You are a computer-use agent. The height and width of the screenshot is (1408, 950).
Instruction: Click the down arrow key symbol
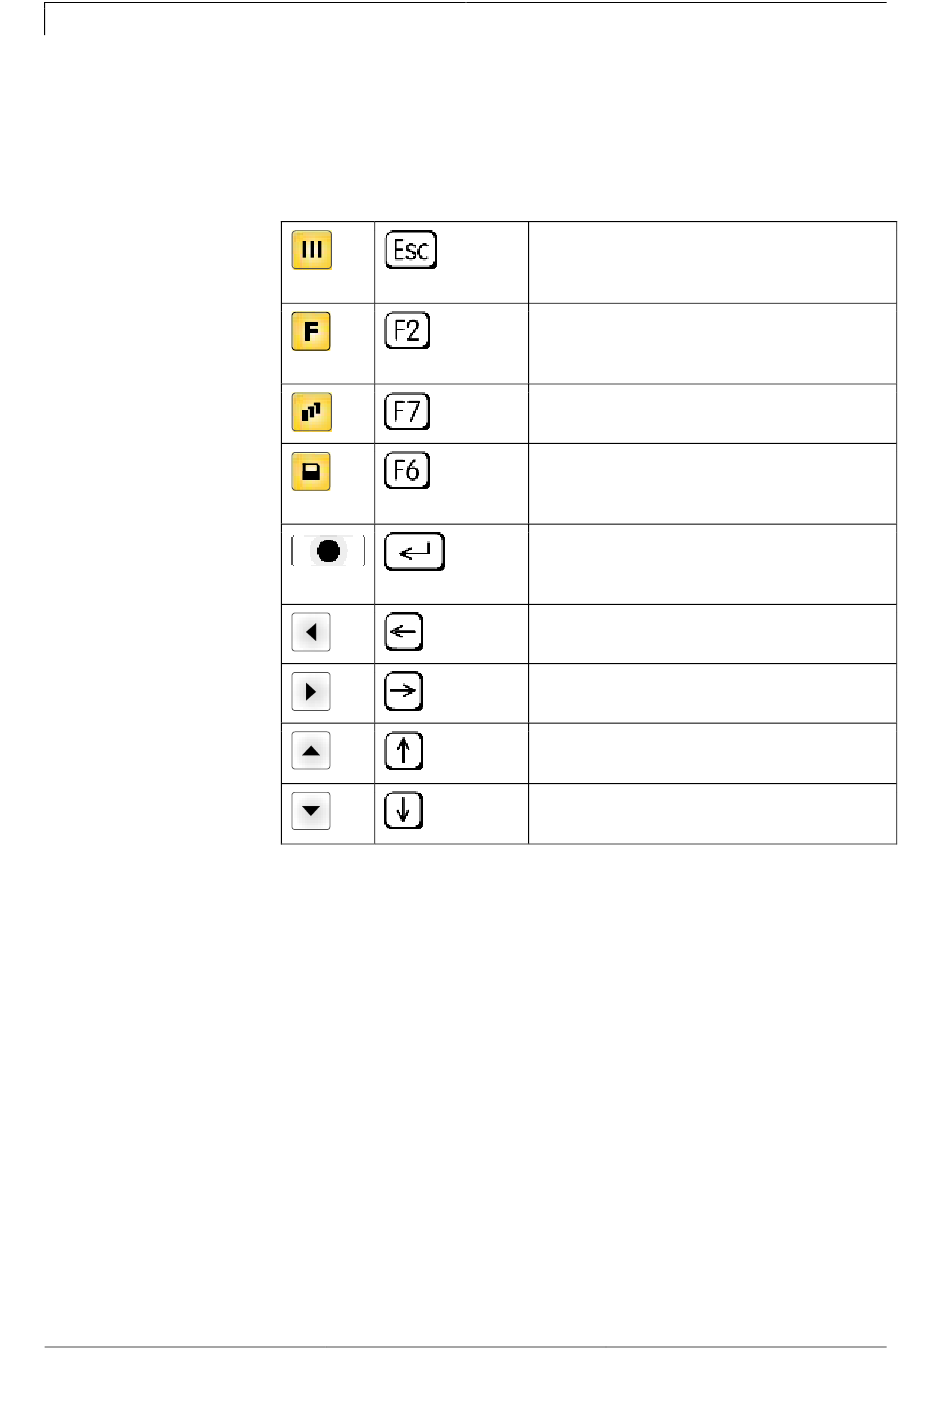click(404, 810)
